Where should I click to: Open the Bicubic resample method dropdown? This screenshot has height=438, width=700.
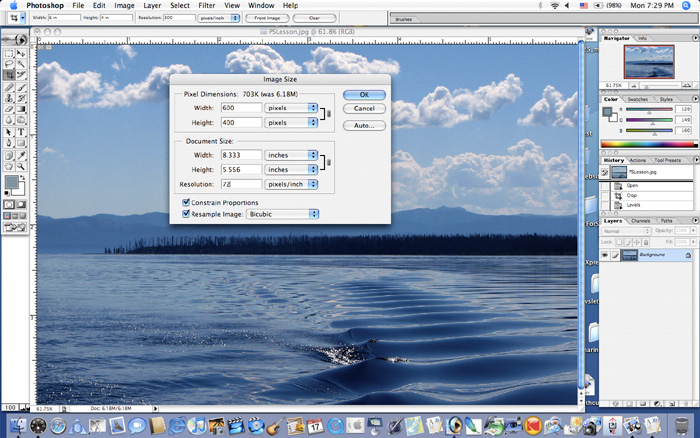(x=283, y=214)
